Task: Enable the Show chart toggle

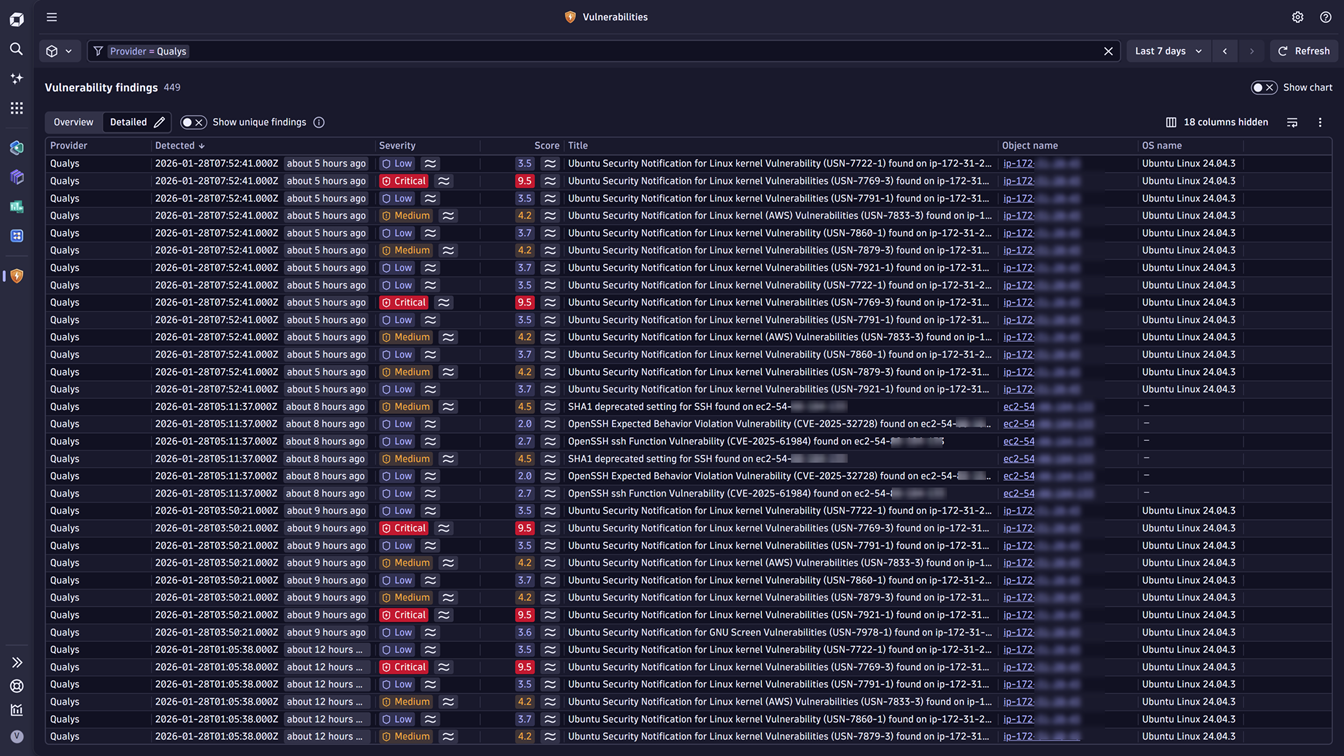Action: coord(1263,88)
